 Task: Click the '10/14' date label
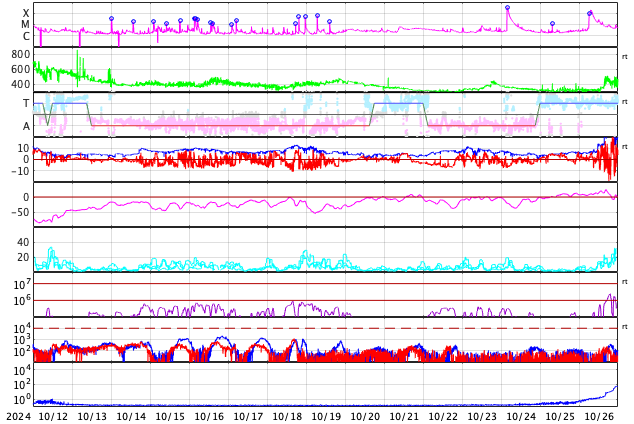click(131, 416)
